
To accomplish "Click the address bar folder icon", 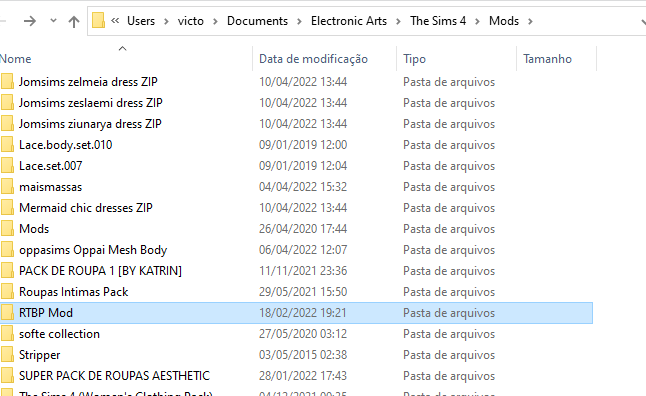I will (98, 20).
